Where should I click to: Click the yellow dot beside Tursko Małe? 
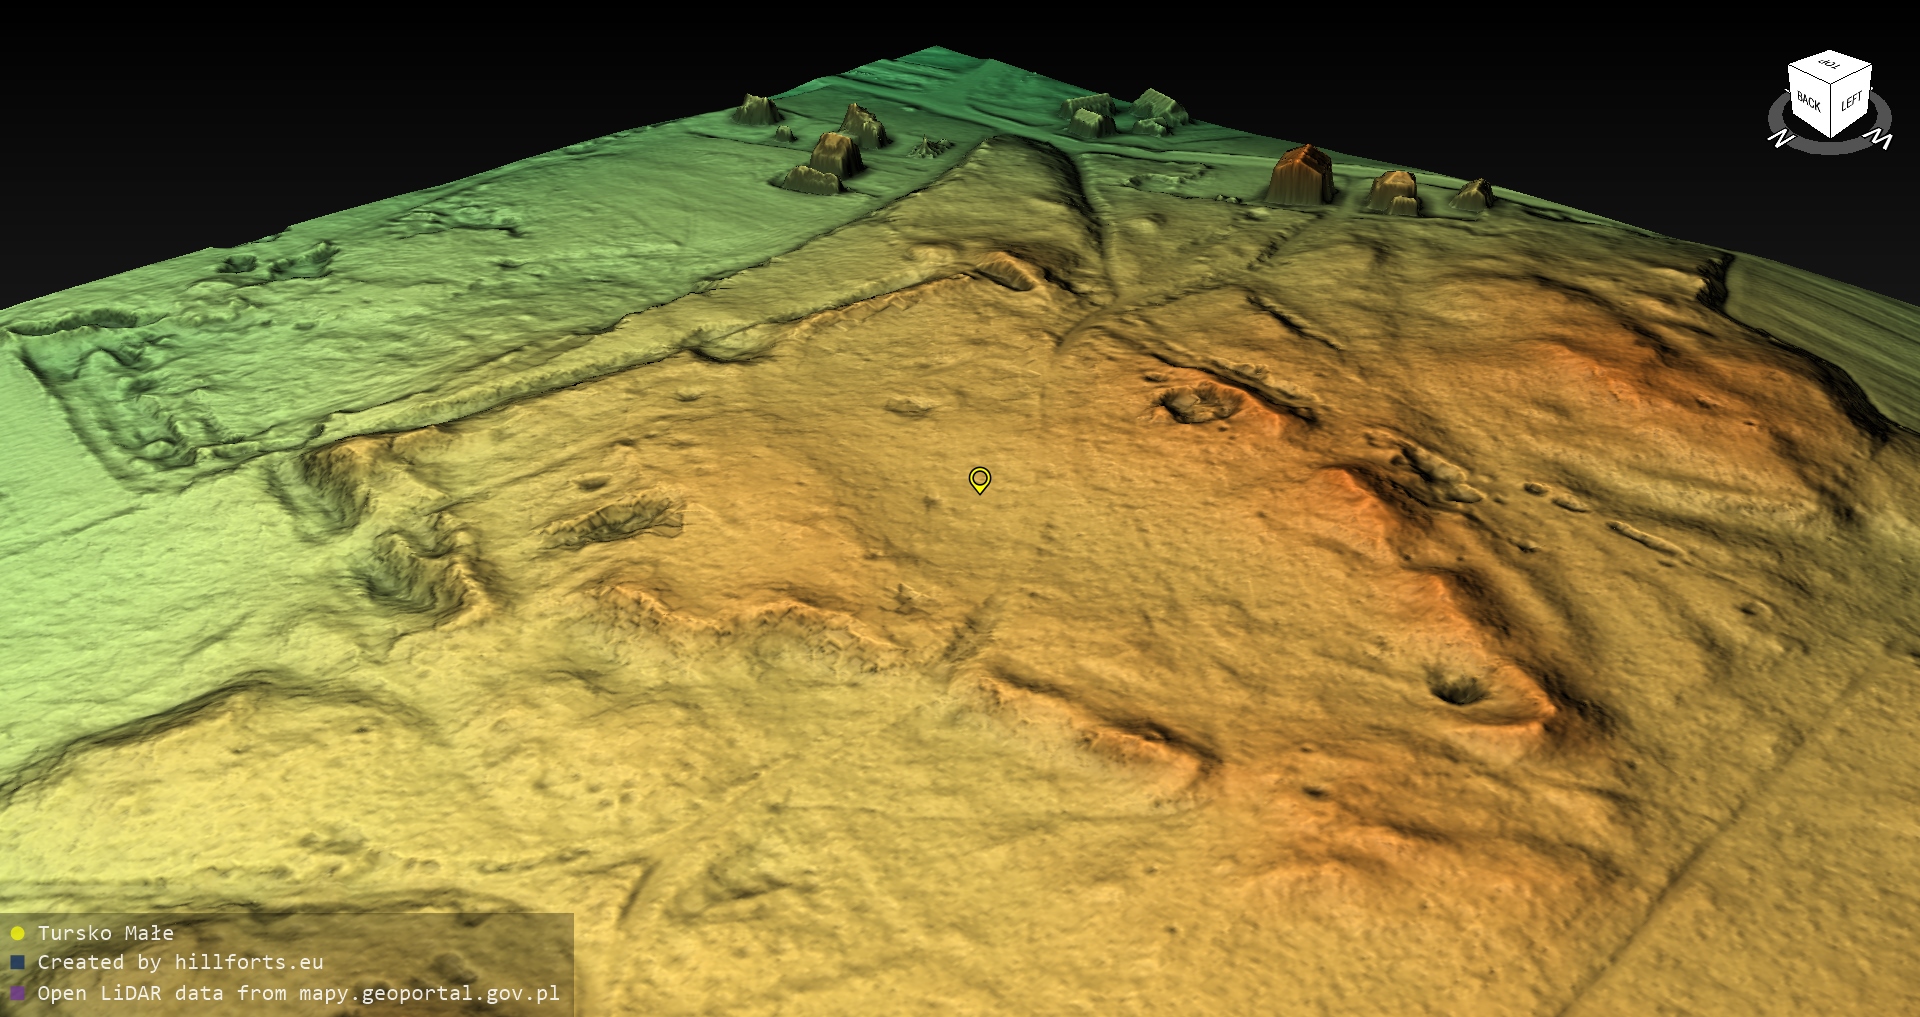(x=17, y=934)
